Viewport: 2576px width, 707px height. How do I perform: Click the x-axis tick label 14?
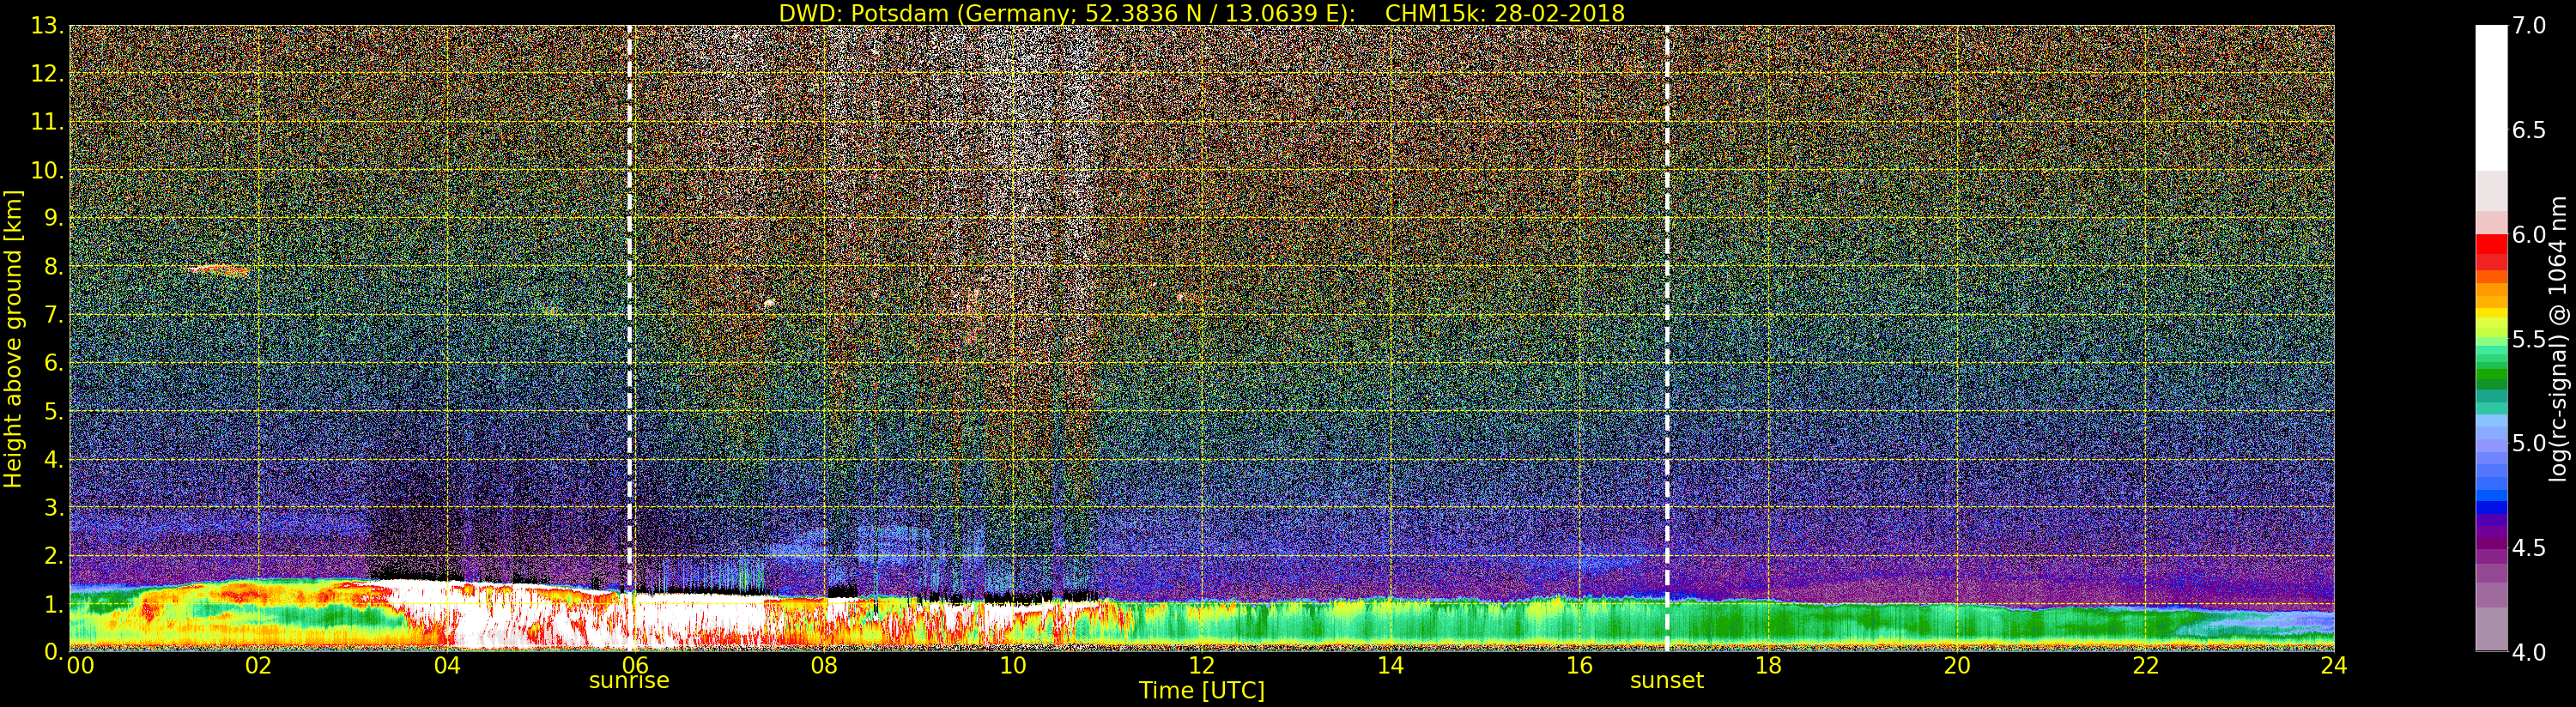[1390, 665]
